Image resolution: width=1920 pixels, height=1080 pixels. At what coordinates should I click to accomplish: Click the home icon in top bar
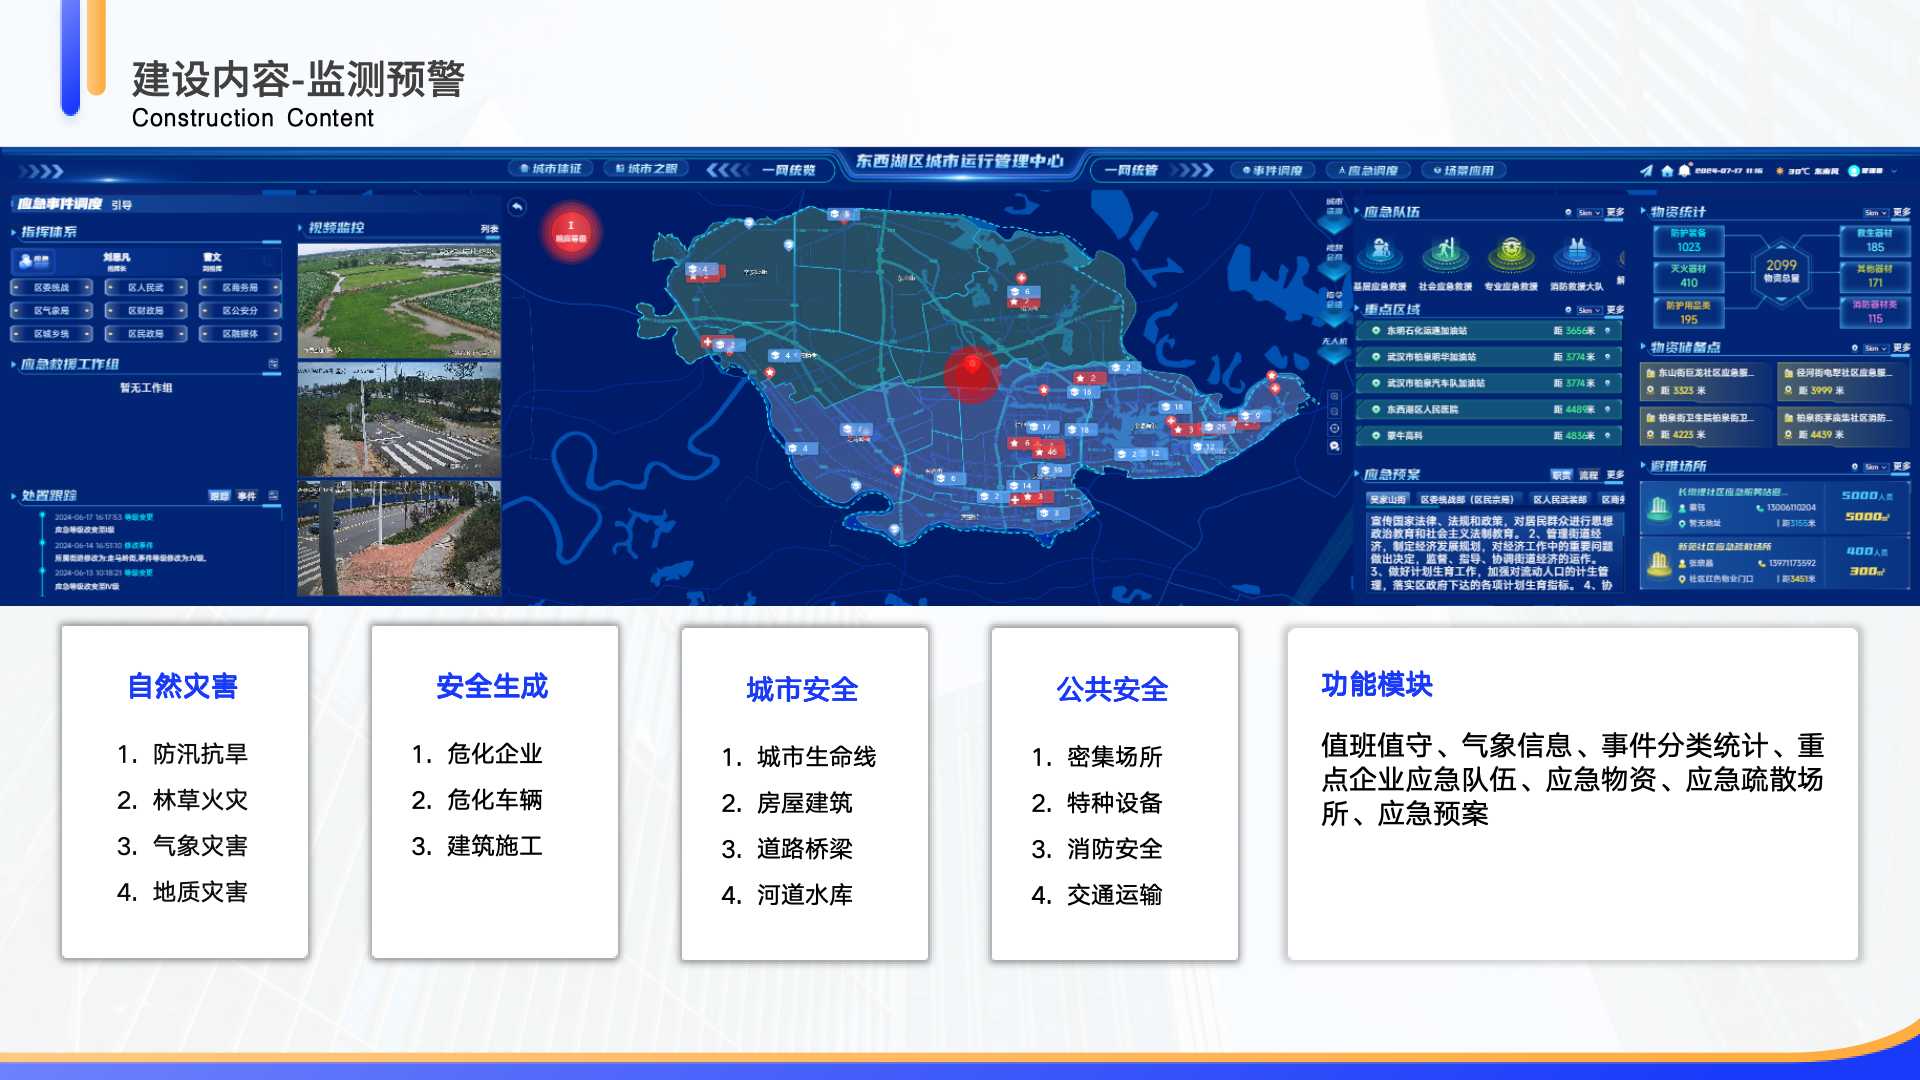(x=1667, y=171)
